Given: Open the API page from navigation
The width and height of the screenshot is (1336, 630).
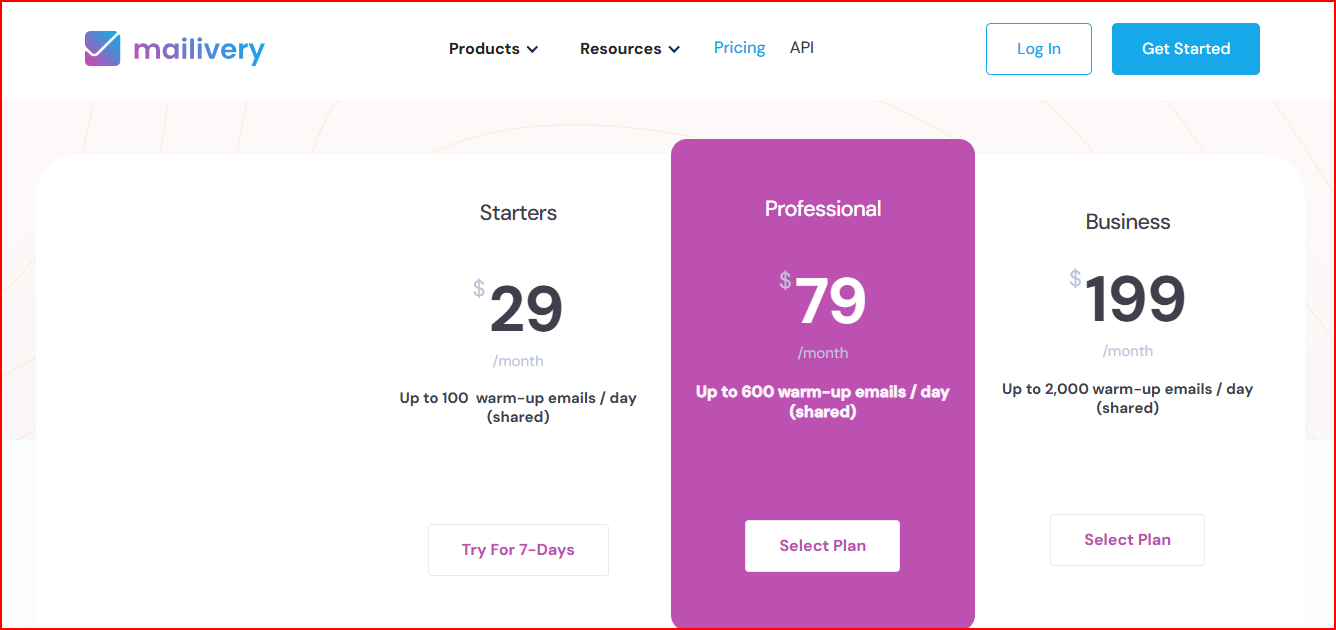Looking at the screenshot, I should [x=801, y=47].
